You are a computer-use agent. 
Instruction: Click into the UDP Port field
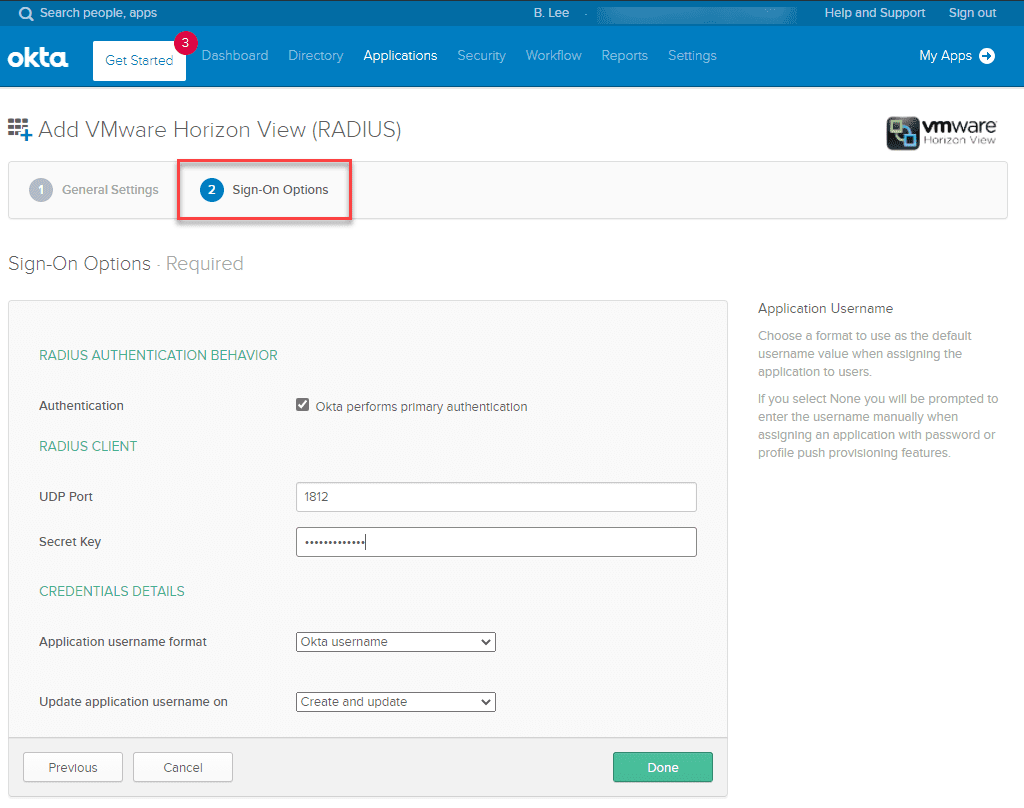click(496, 497)
